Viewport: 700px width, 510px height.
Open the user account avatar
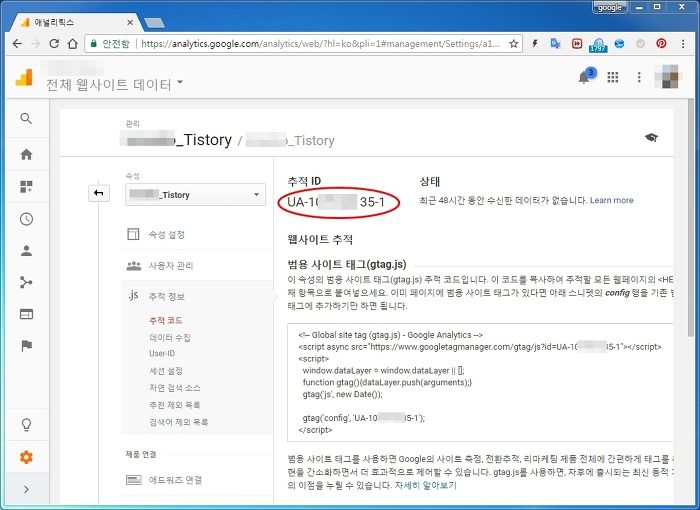pyautogui.click(x=667, y=77)
